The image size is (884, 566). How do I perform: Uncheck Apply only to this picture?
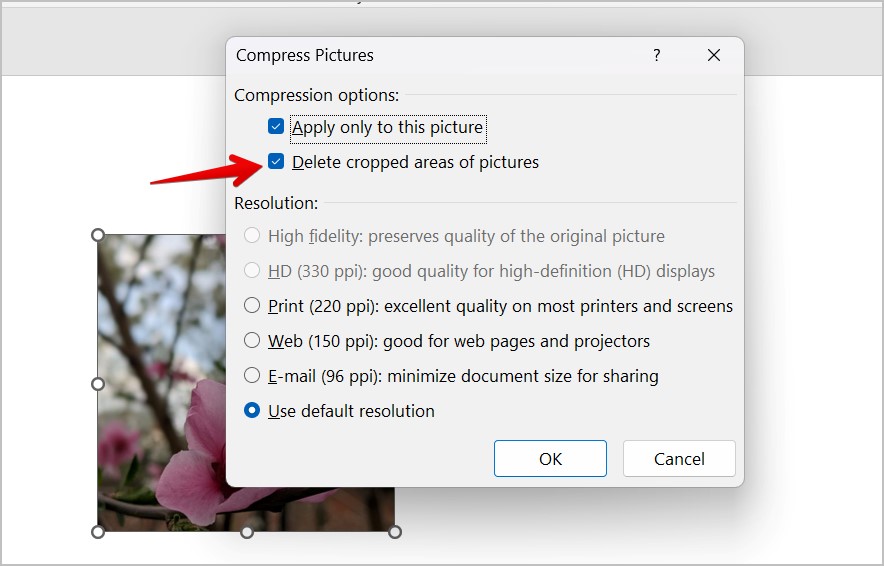[x=276, y=126]
